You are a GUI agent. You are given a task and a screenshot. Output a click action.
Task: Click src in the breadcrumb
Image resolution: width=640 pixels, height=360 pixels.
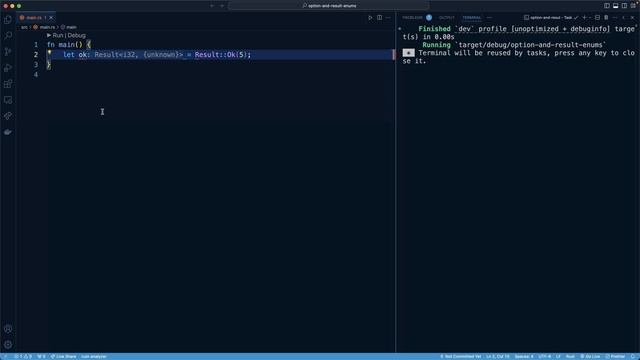24,27
